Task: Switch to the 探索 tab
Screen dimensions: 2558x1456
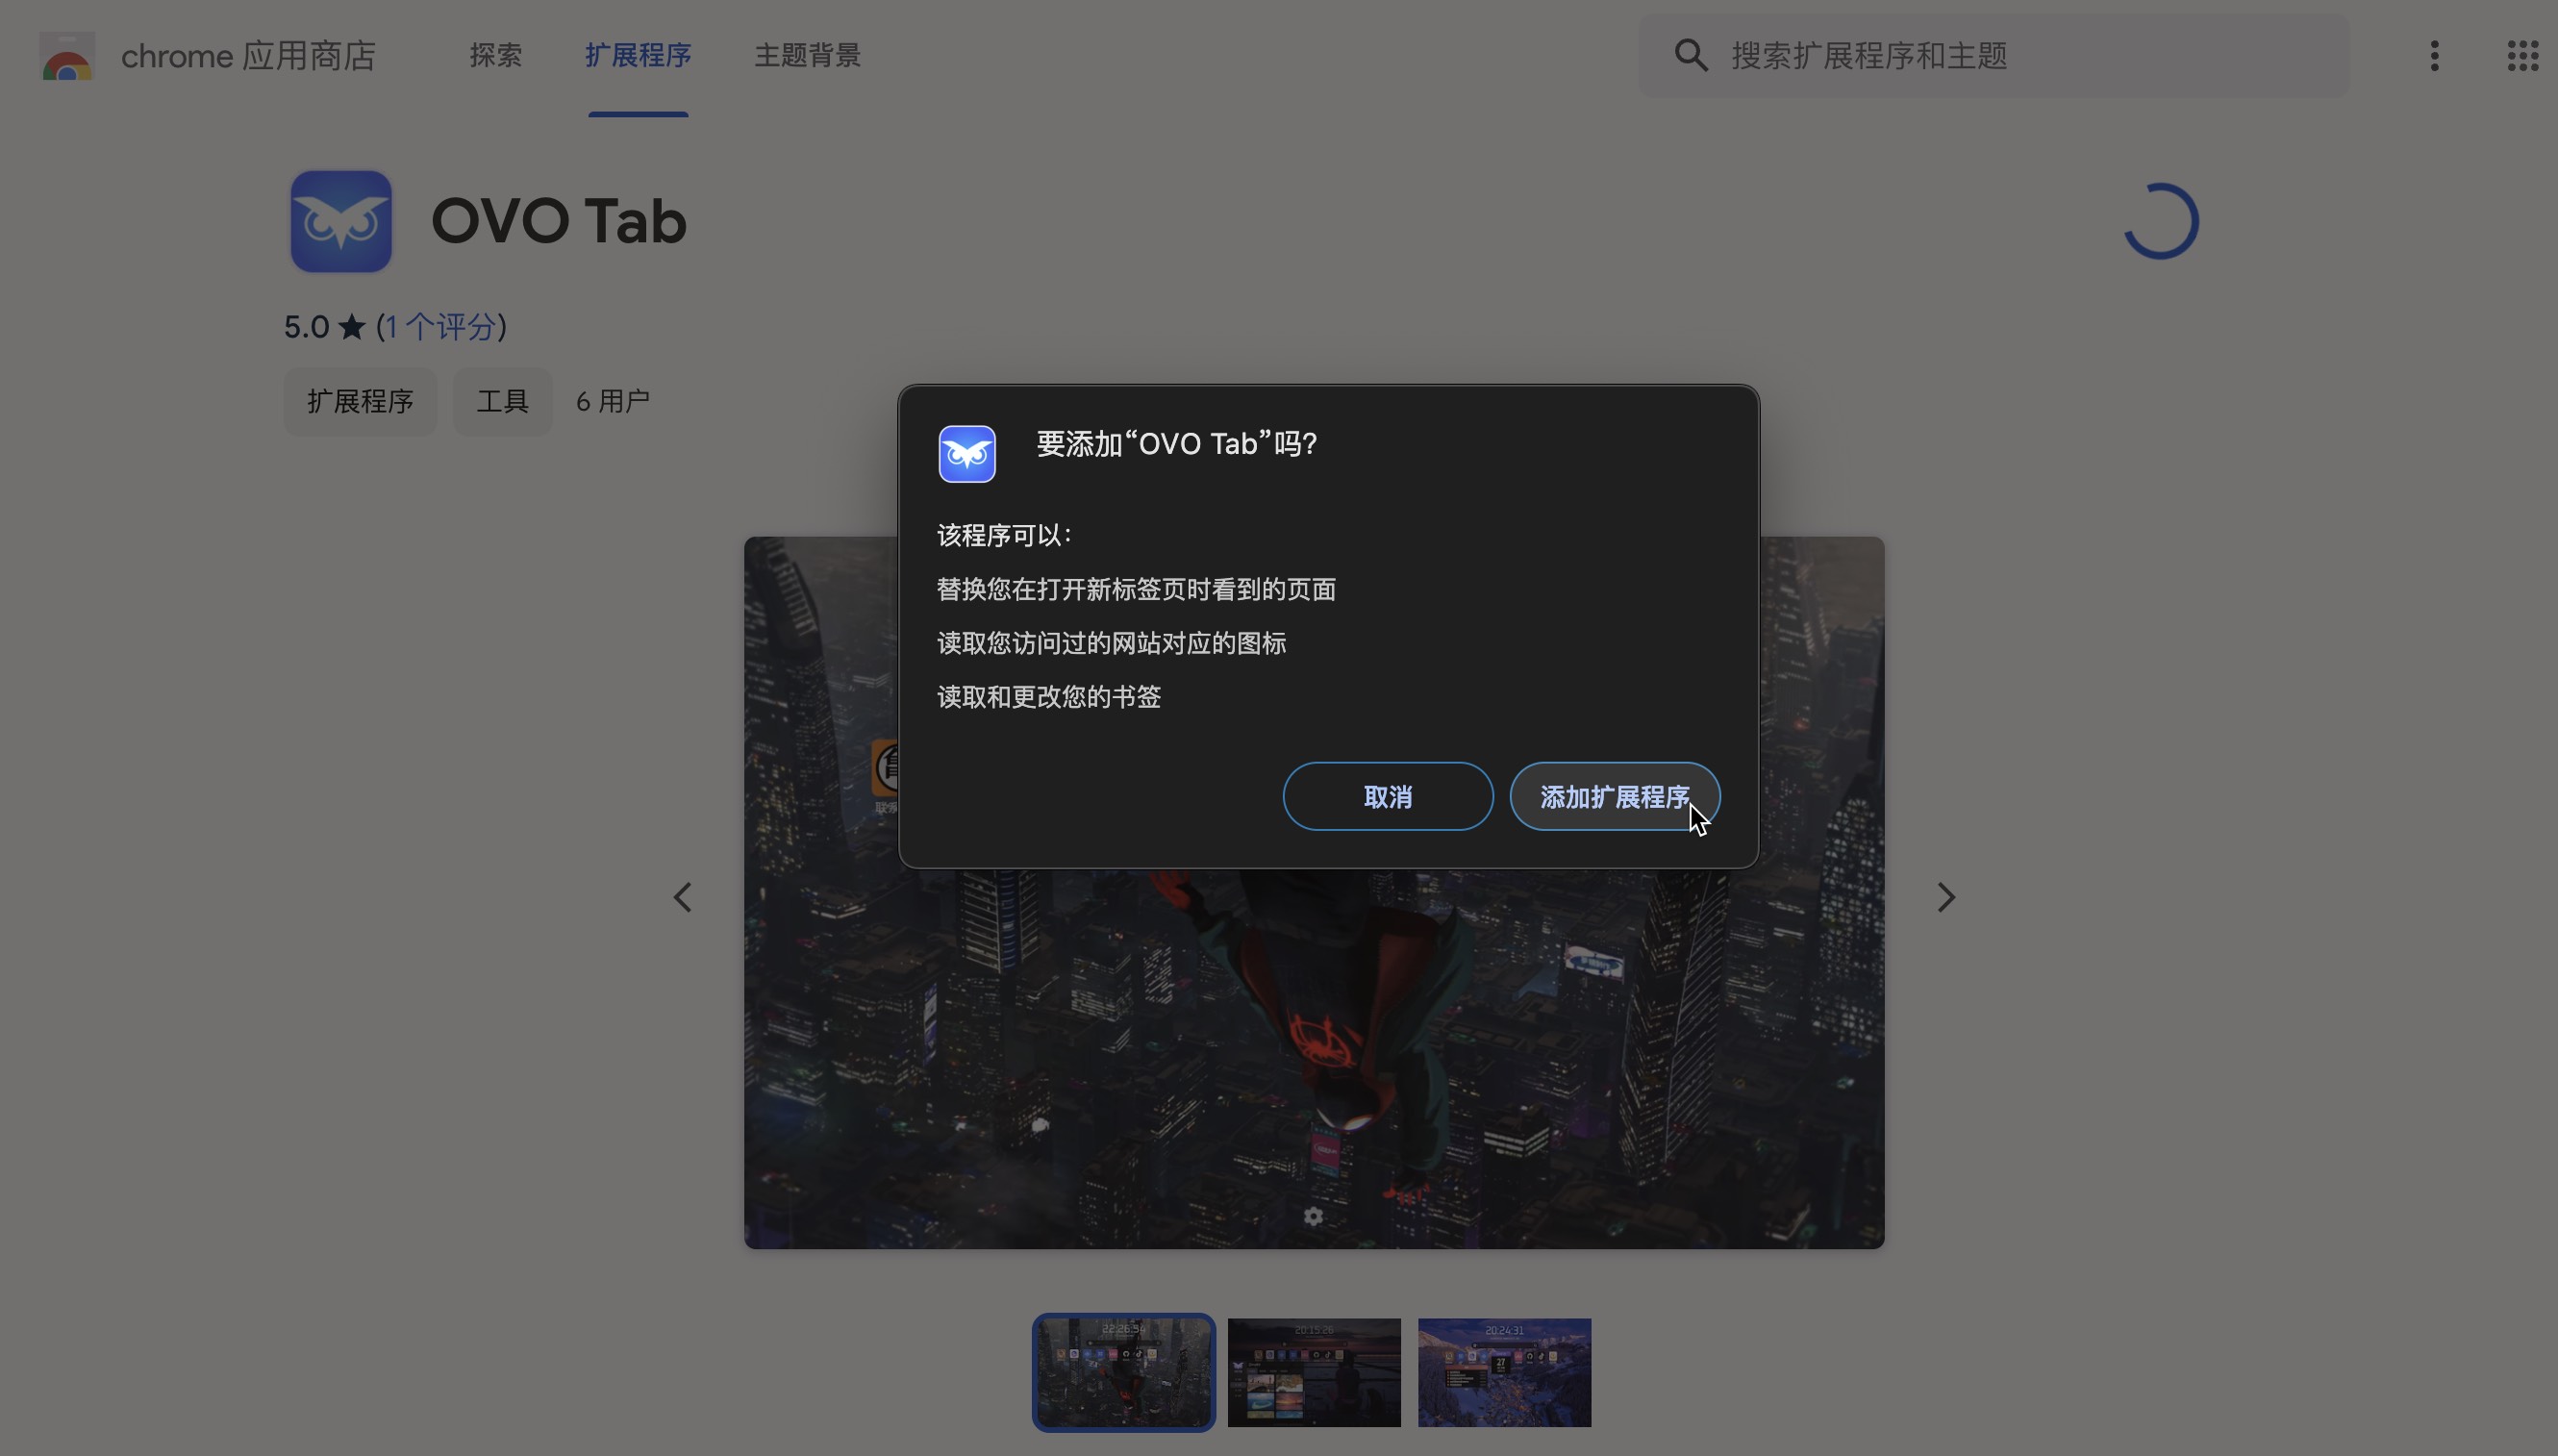Action: (496, 56)
